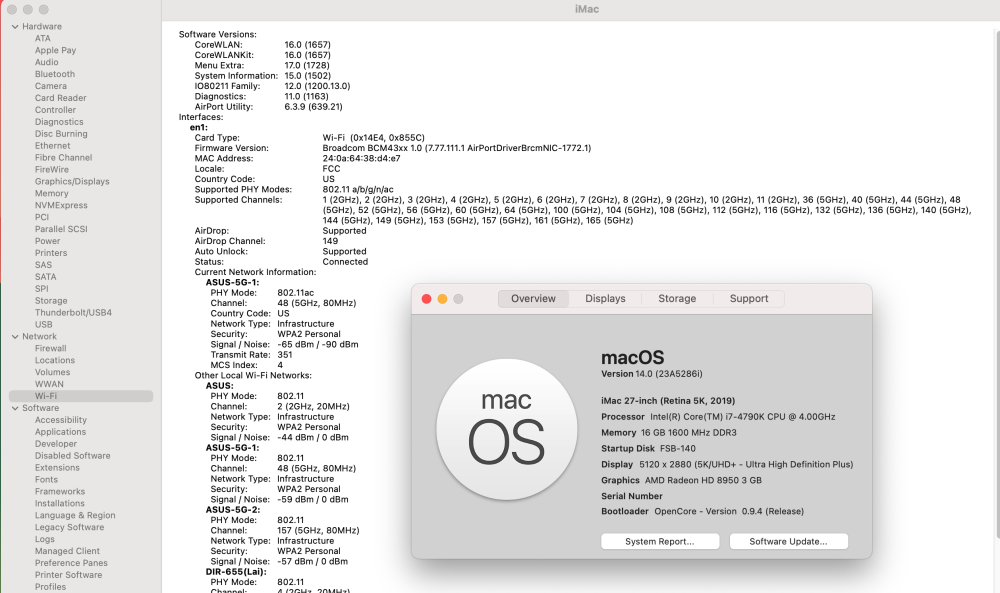Select Printer Software in the sidebar
Screen dimensions: 1000x593
[68, 575]
